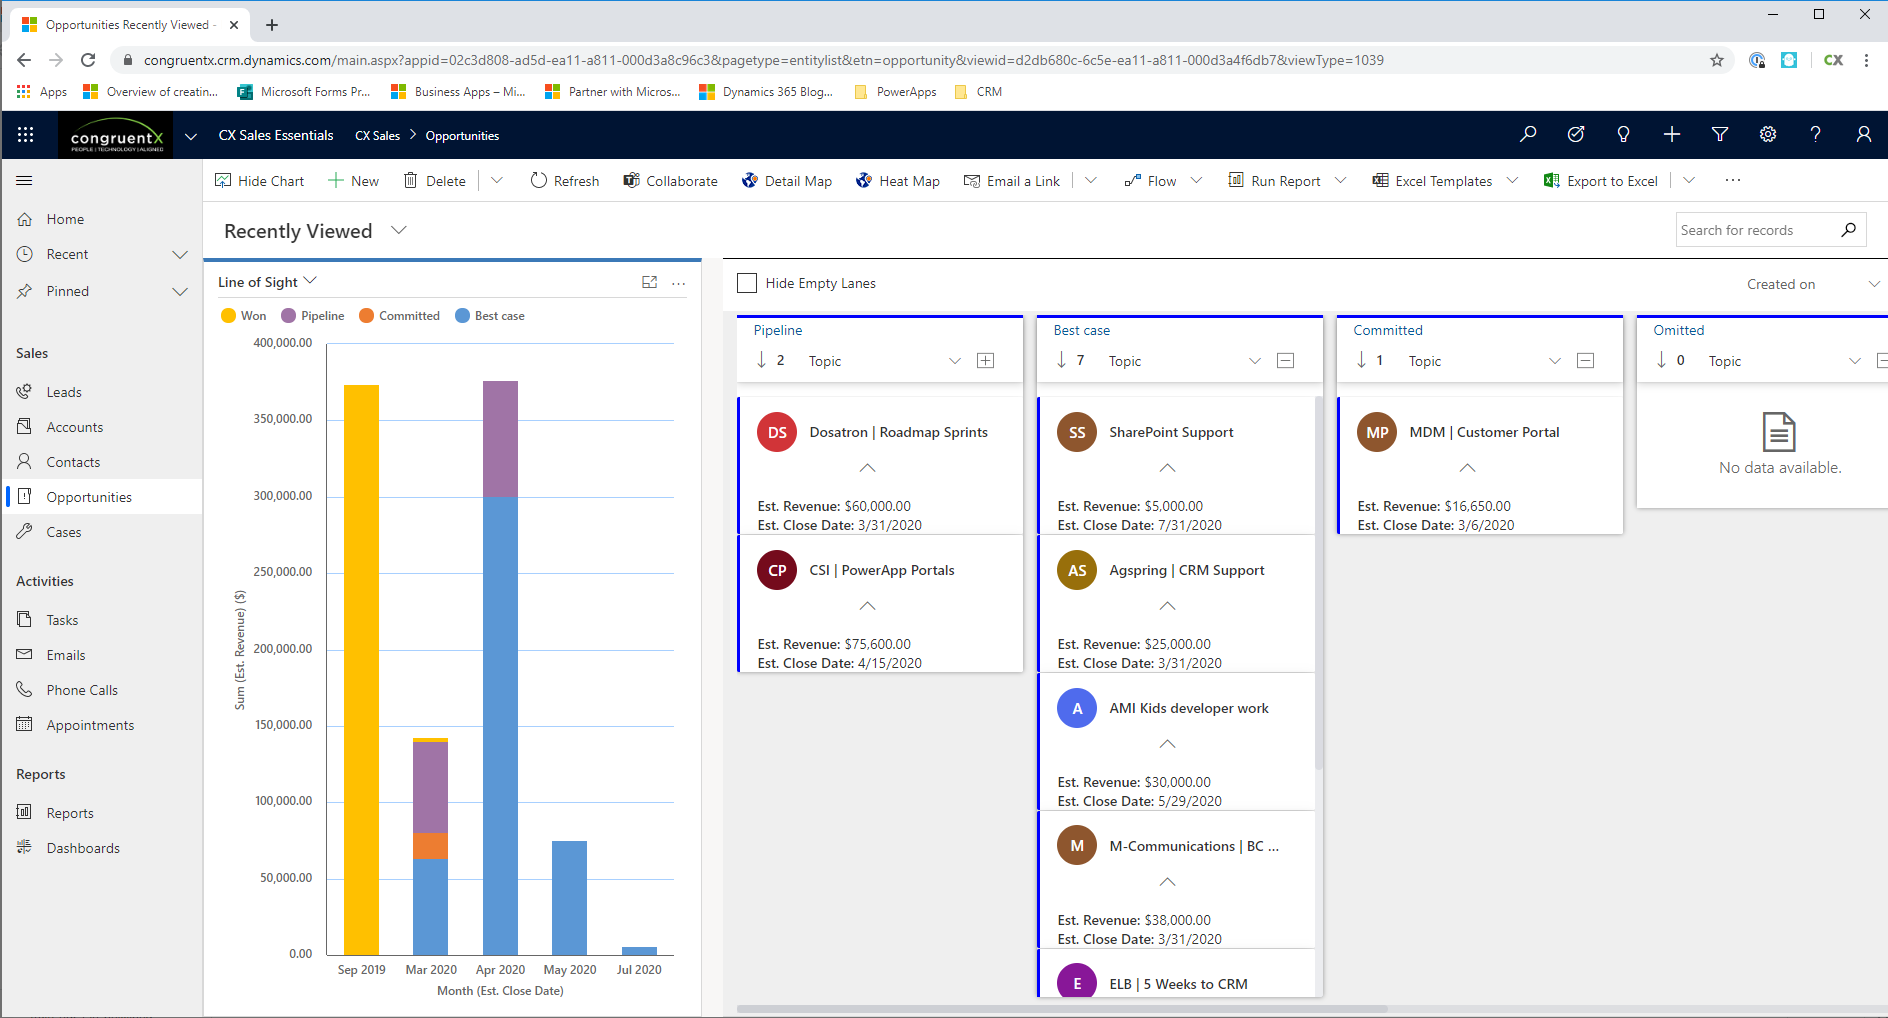The width and height of the screenshot is (1888, 1018).
Task: Open Phone Calls under Activities
Action: [x=82, y=689]
